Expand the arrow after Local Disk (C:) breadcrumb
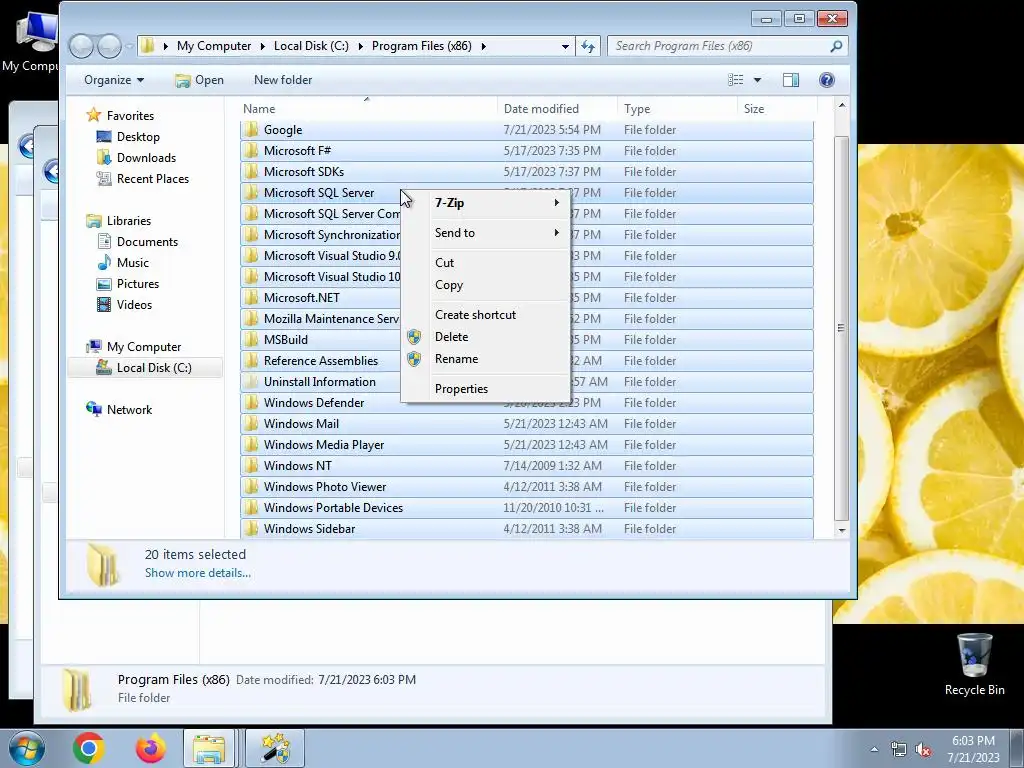The height and width of the screenshot is (768, 1024). [x=360, y=46]
